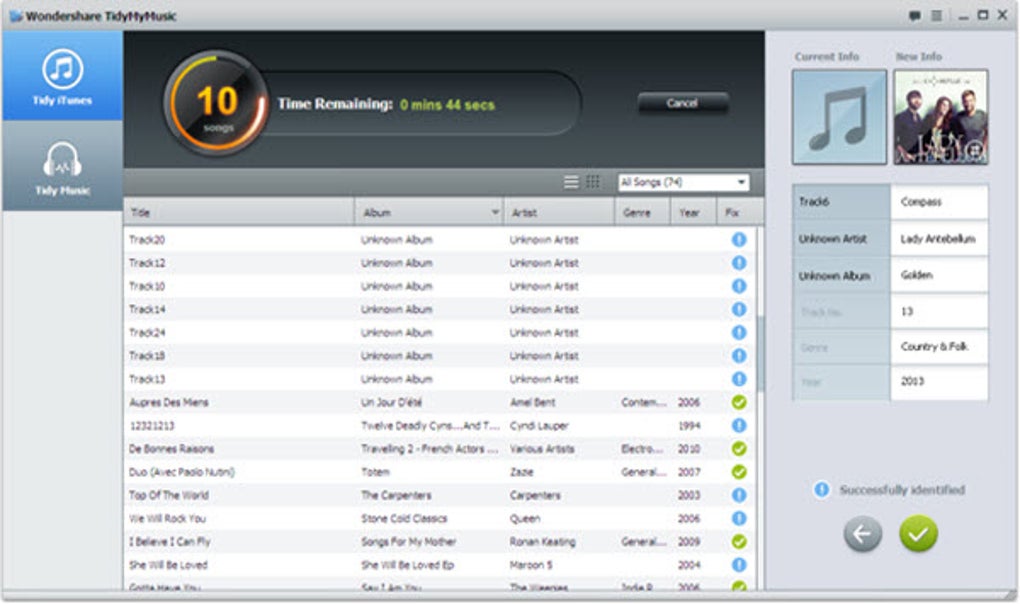Click the green check for I Believe I Can Fly
This screenshot has height=604, width=1020.
click(x=739, y=542)
